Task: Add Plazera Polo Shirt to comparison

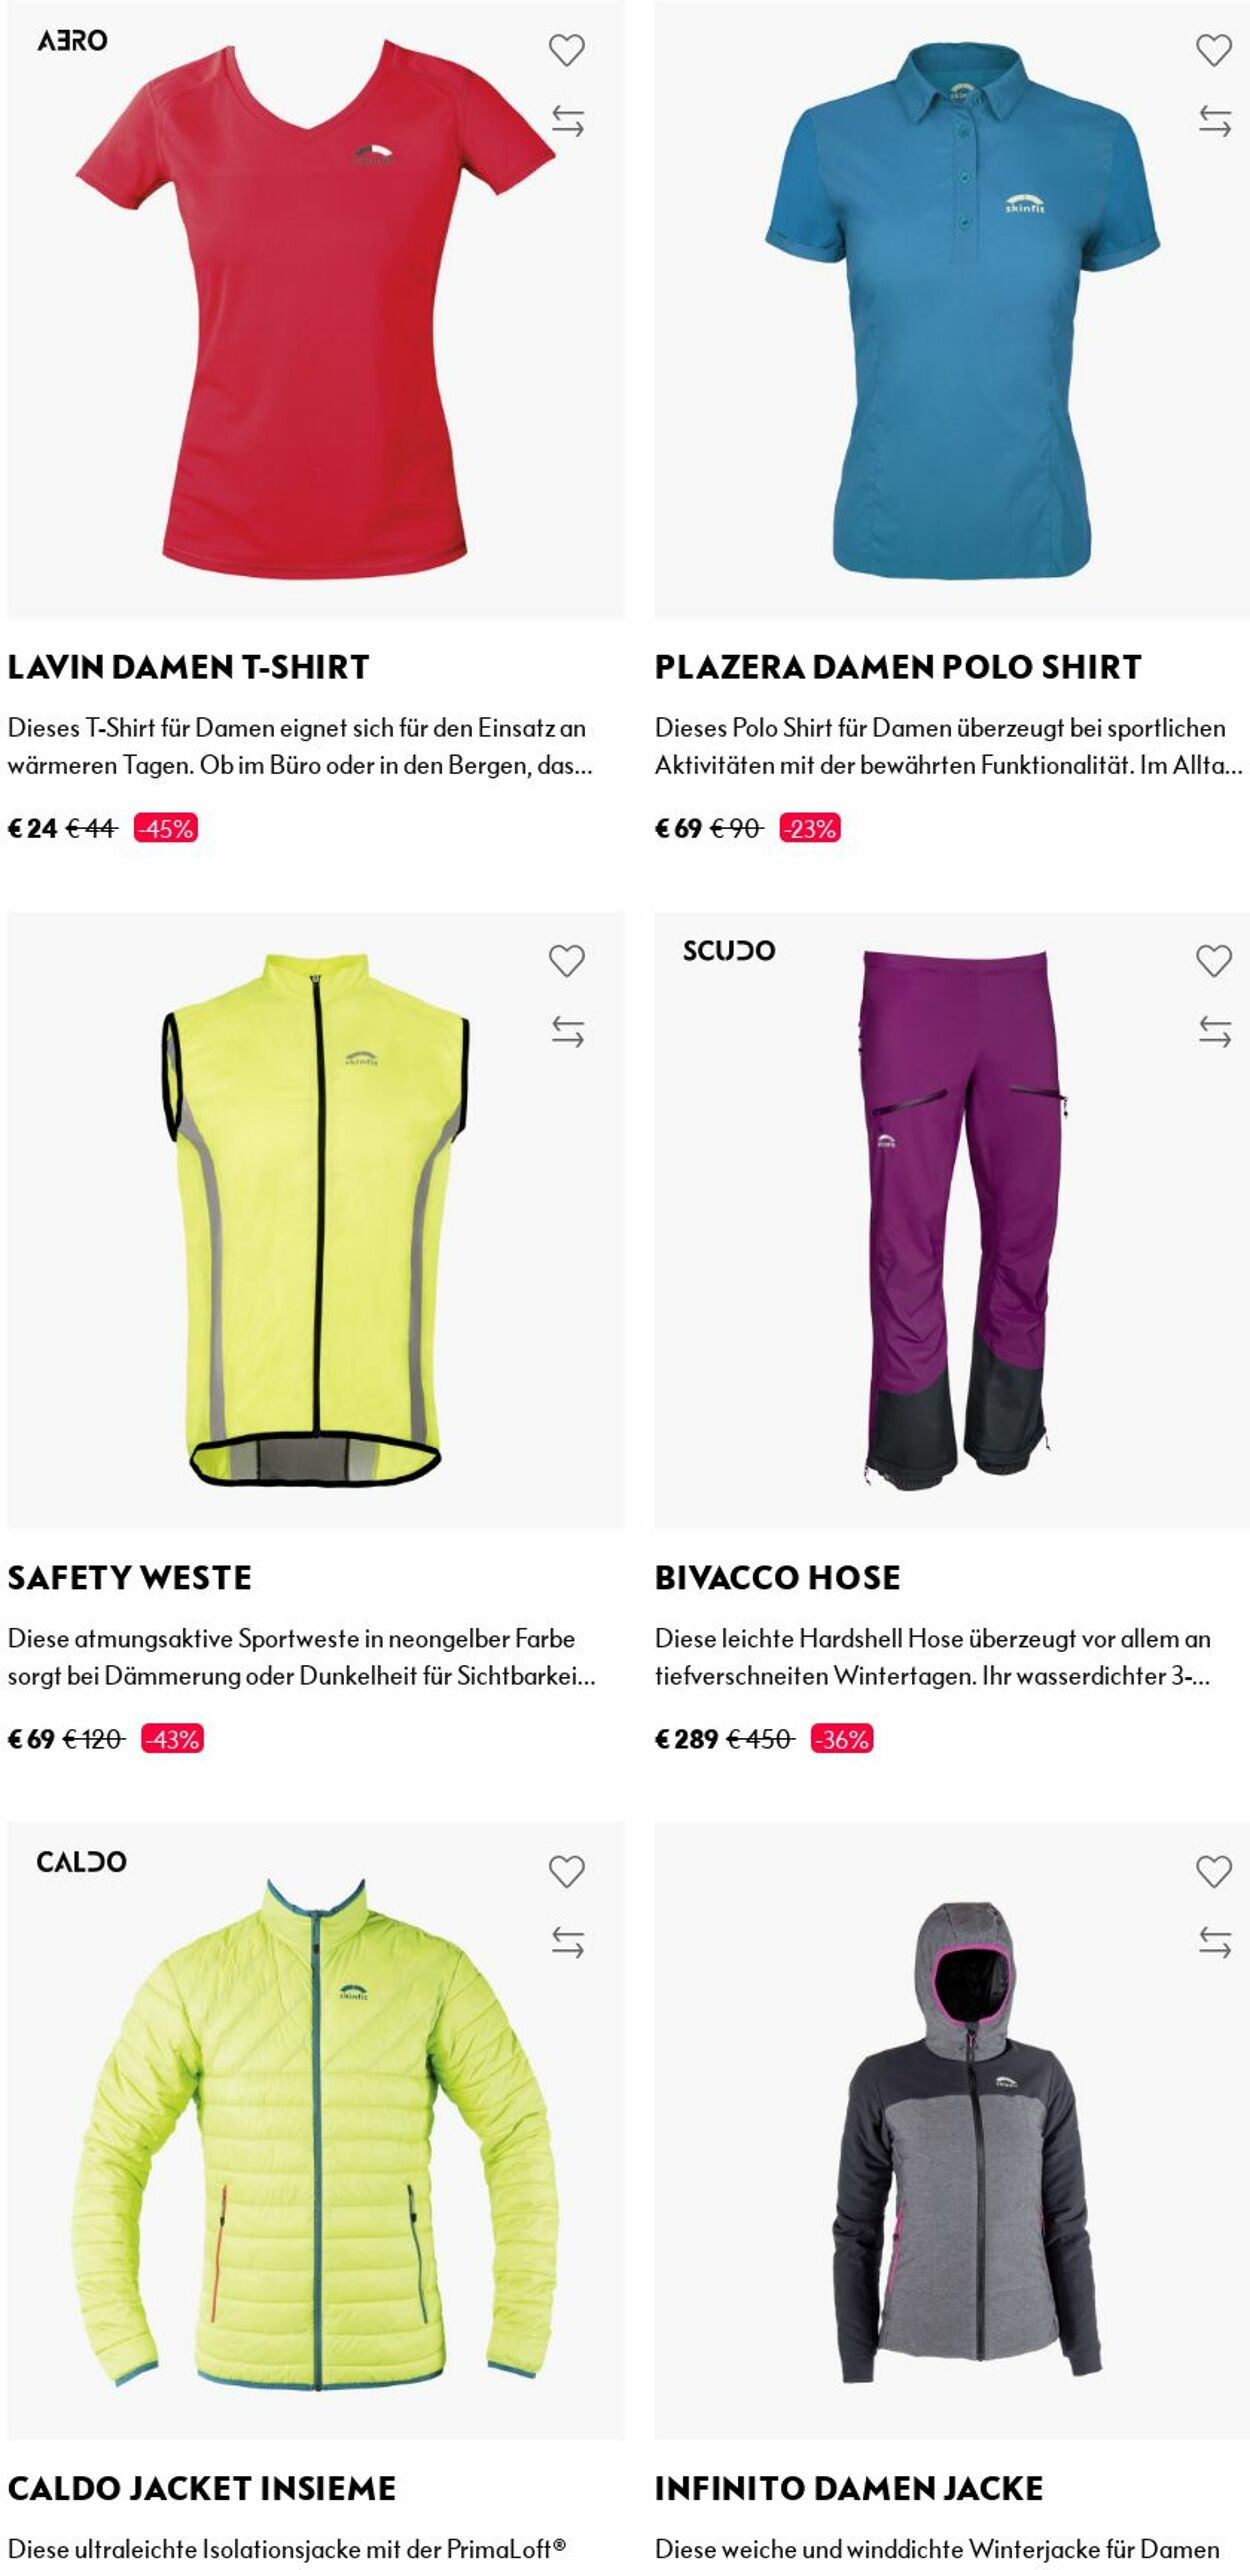Action: point(1215,121)
